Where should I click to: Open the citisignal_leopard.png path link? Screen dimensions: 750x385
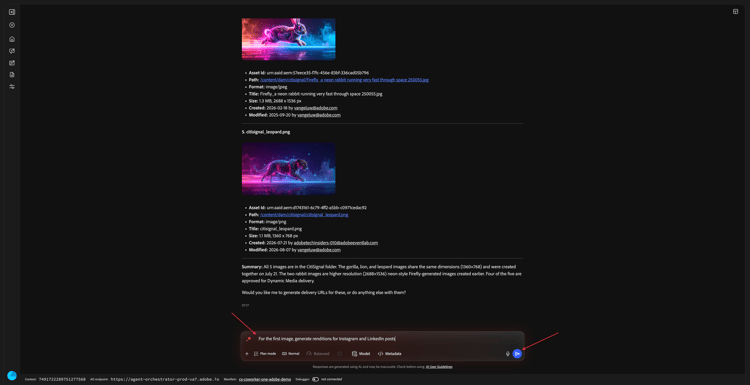point(304,215)
